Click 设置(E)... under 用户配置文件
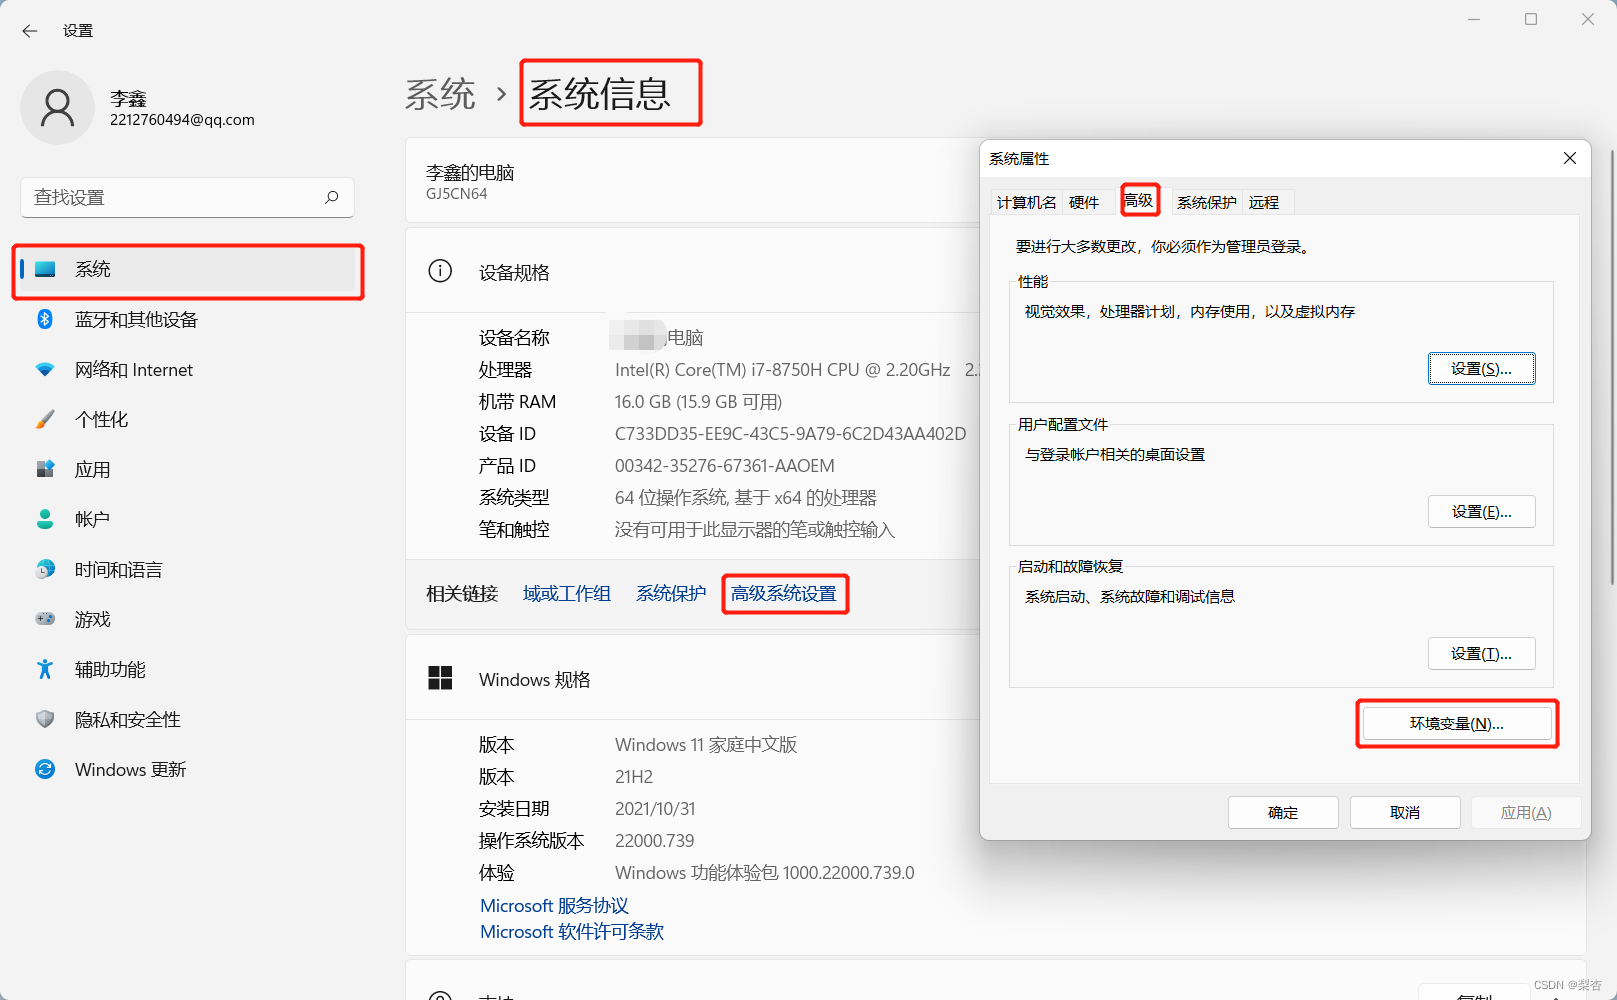Viewport: 1617px width, 1000px height. point(1481,512)
